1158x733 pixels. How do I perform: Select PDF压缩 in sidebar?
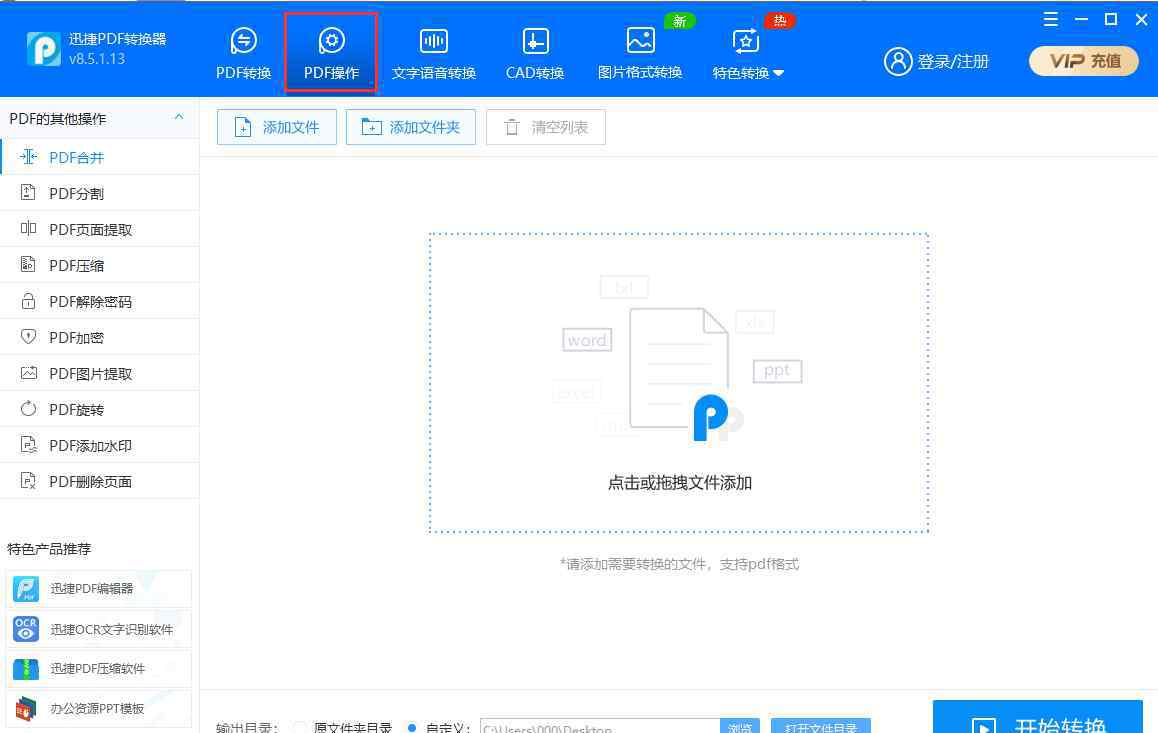tap(100, 266)
